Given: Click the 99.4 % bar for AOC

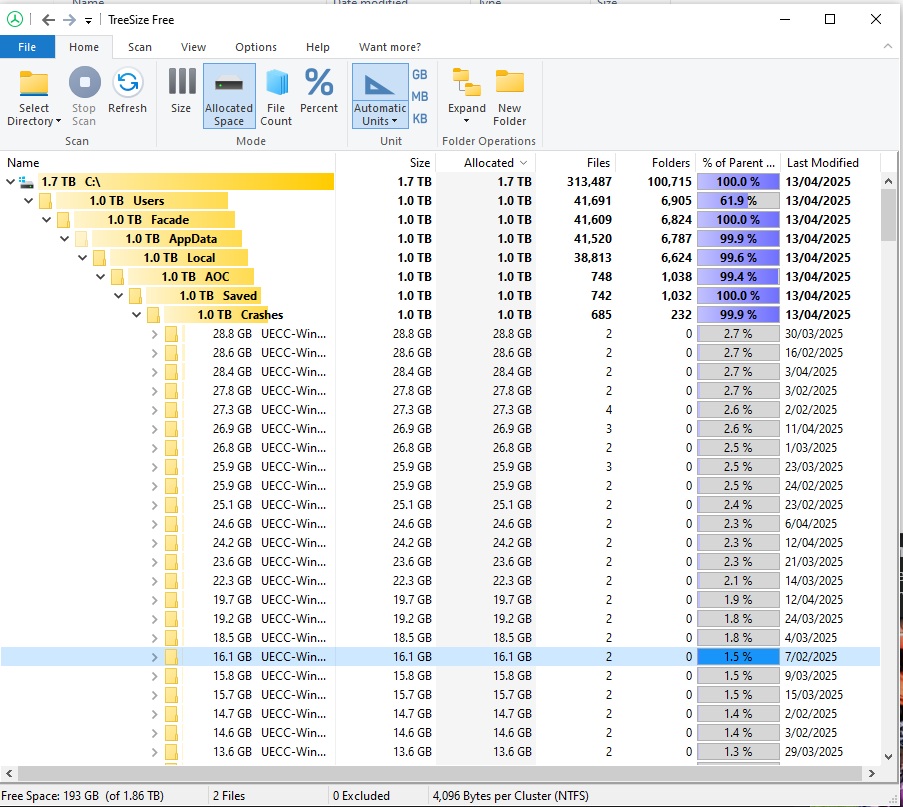Looking at the screenshot, I should (738, 277).
